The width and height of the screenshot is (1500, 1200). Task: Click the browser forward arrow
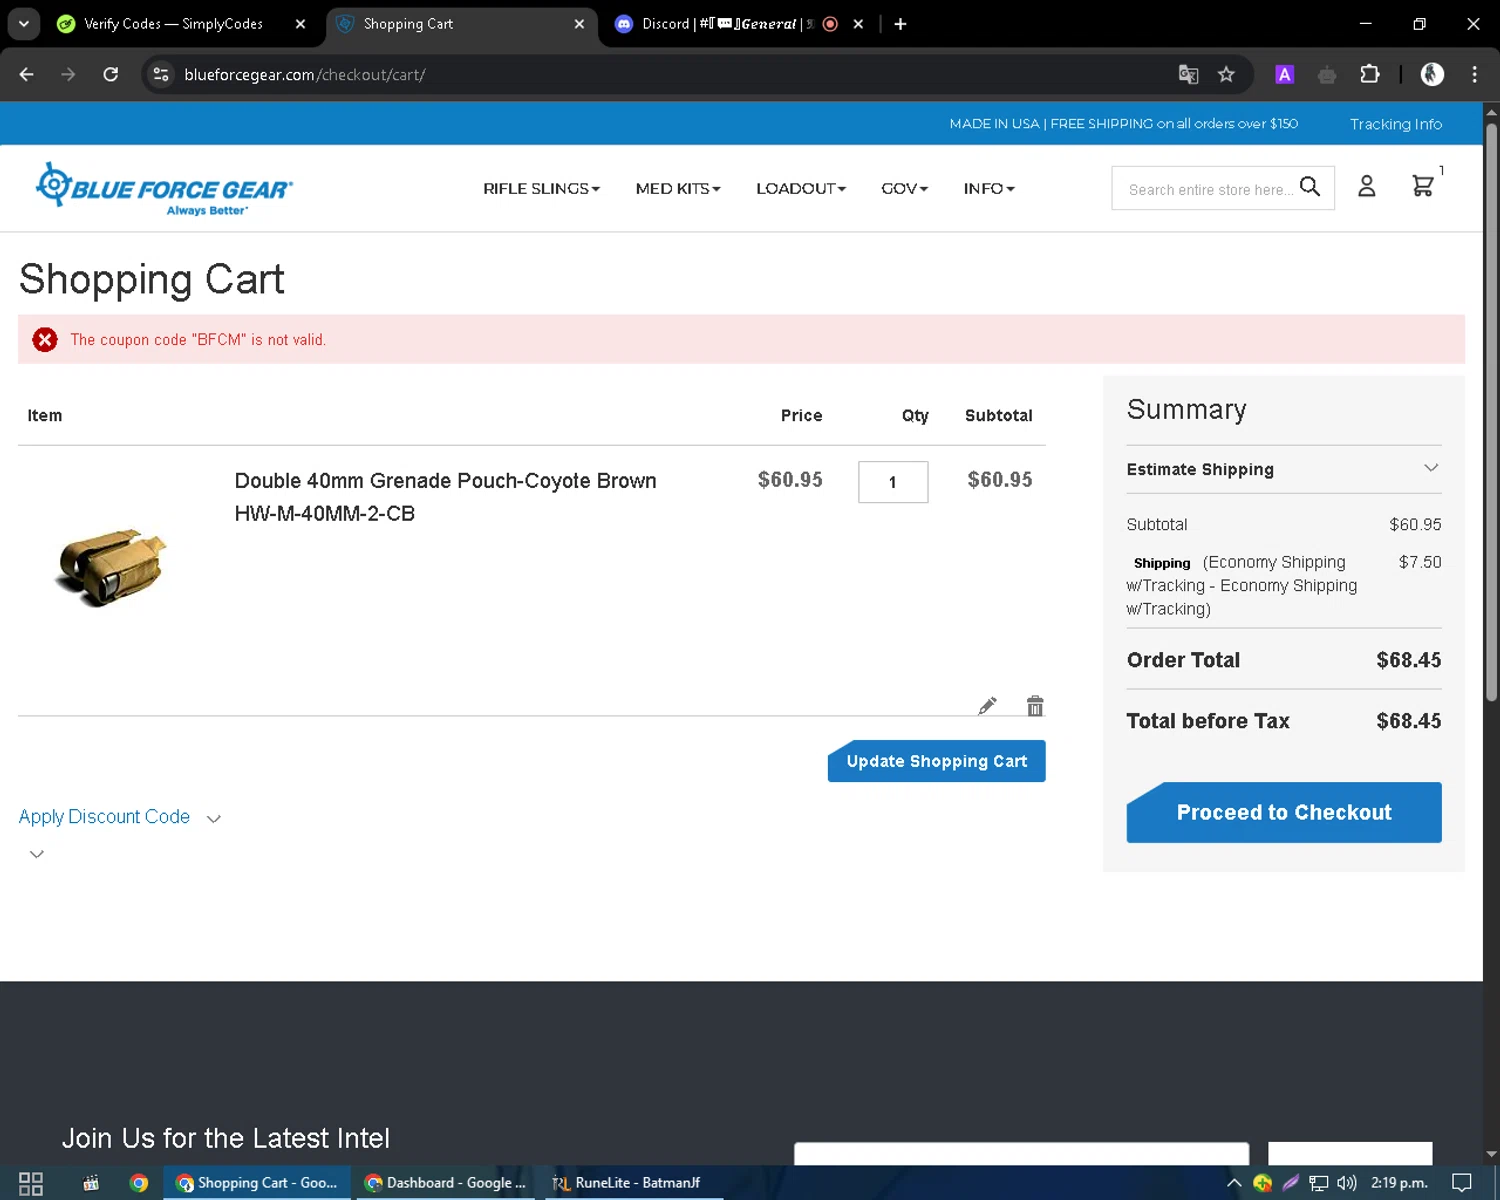coord(68,74)
